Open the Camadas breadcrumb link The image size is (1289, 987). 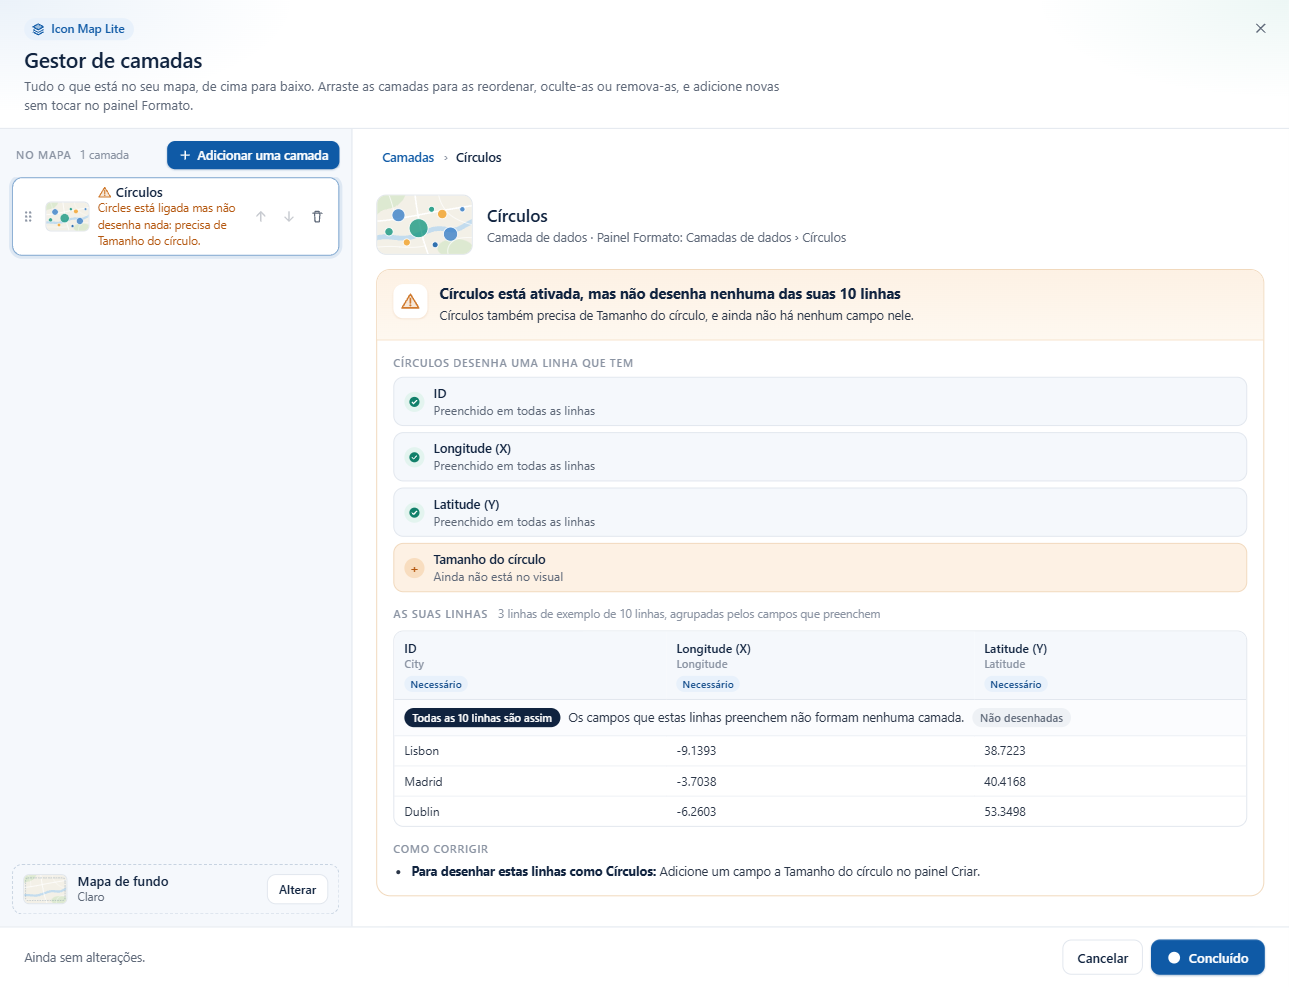click(x=408, y=157)
